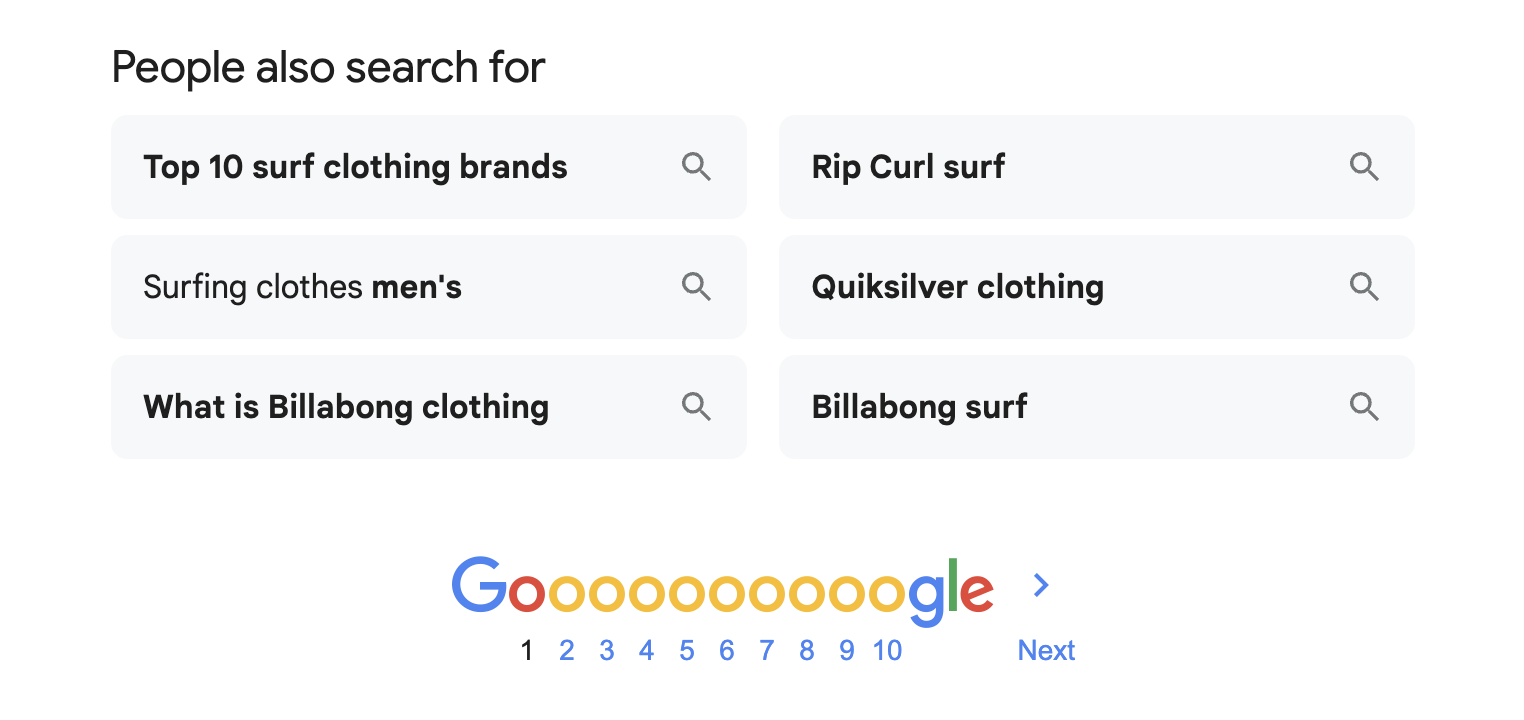Click the magnifier icon for Surfing clothes men's
The width and height of the screenshot is (1524, 720).
696,287
